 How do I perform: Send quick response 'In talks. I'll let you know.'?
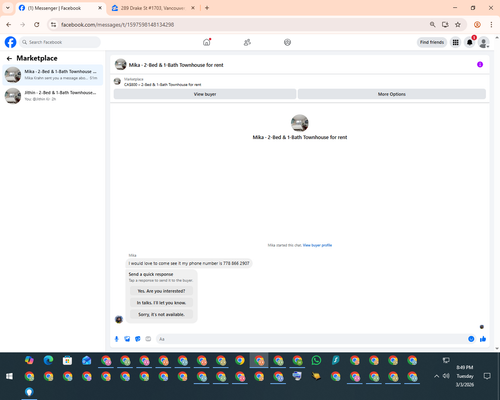point(161,303)
